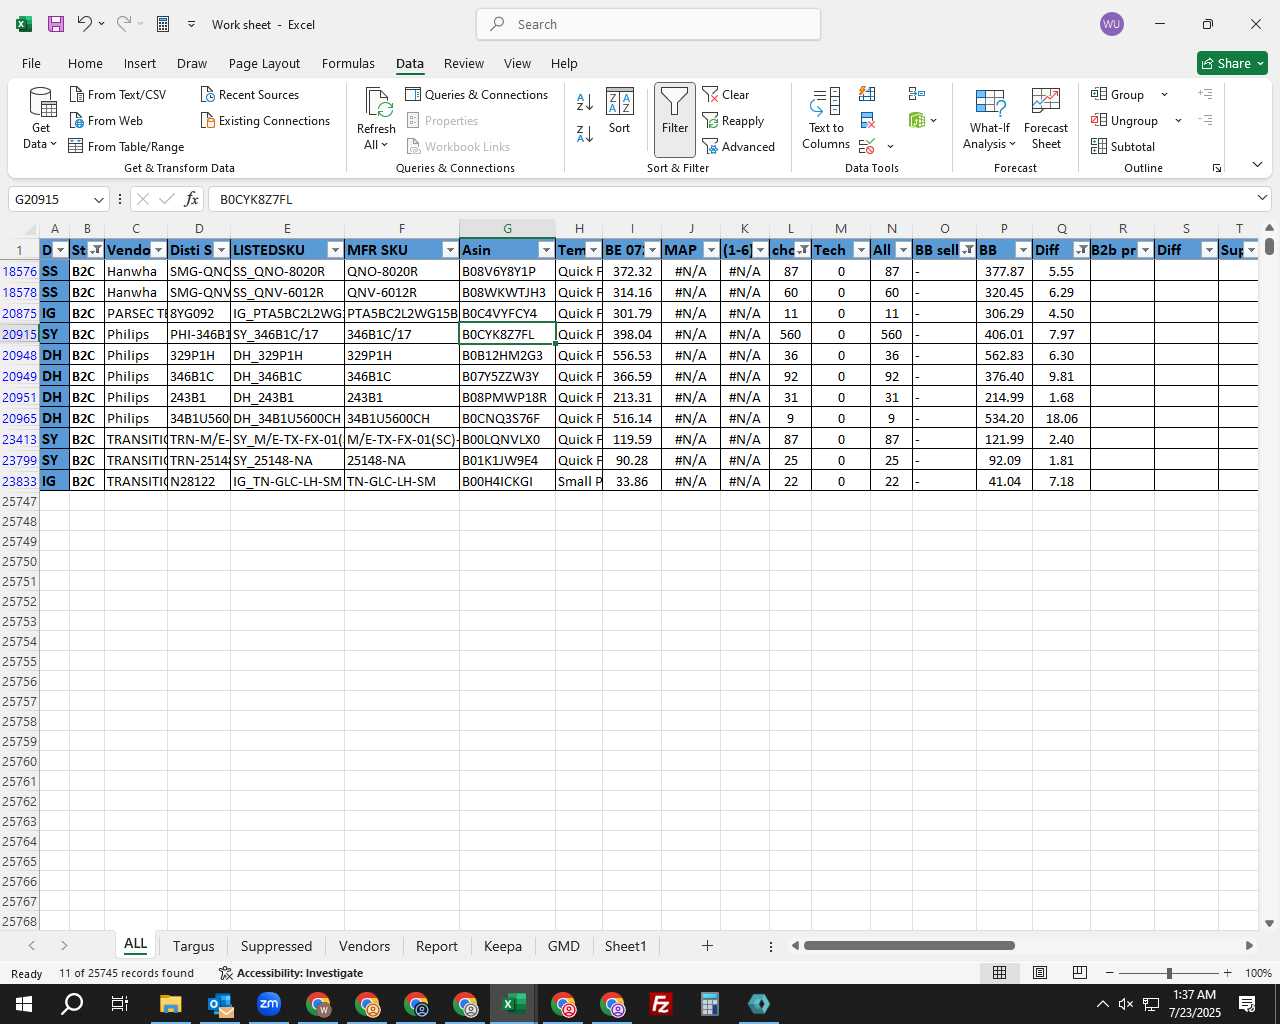Viewport: 1280px width, 1024px height.
Task: Collapse the ribbon with chevron
Action: 1257,164
